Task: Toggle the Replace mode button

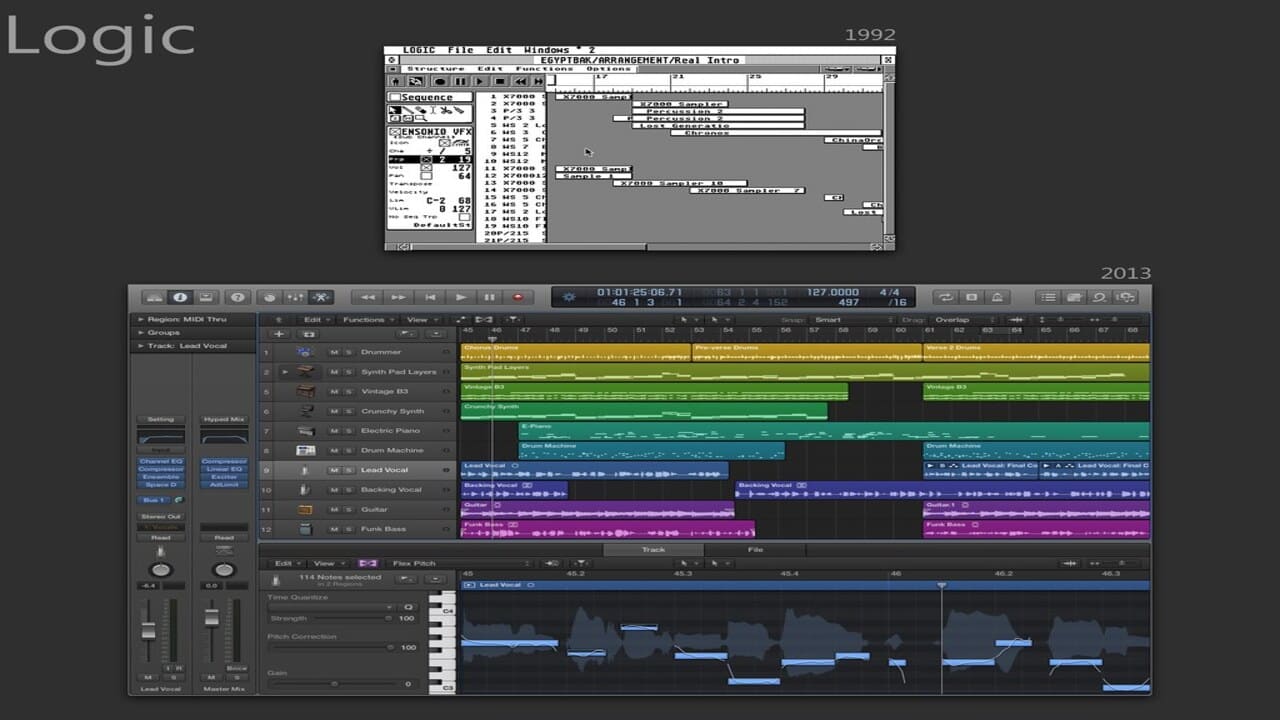Action: (x=971, y=297)
